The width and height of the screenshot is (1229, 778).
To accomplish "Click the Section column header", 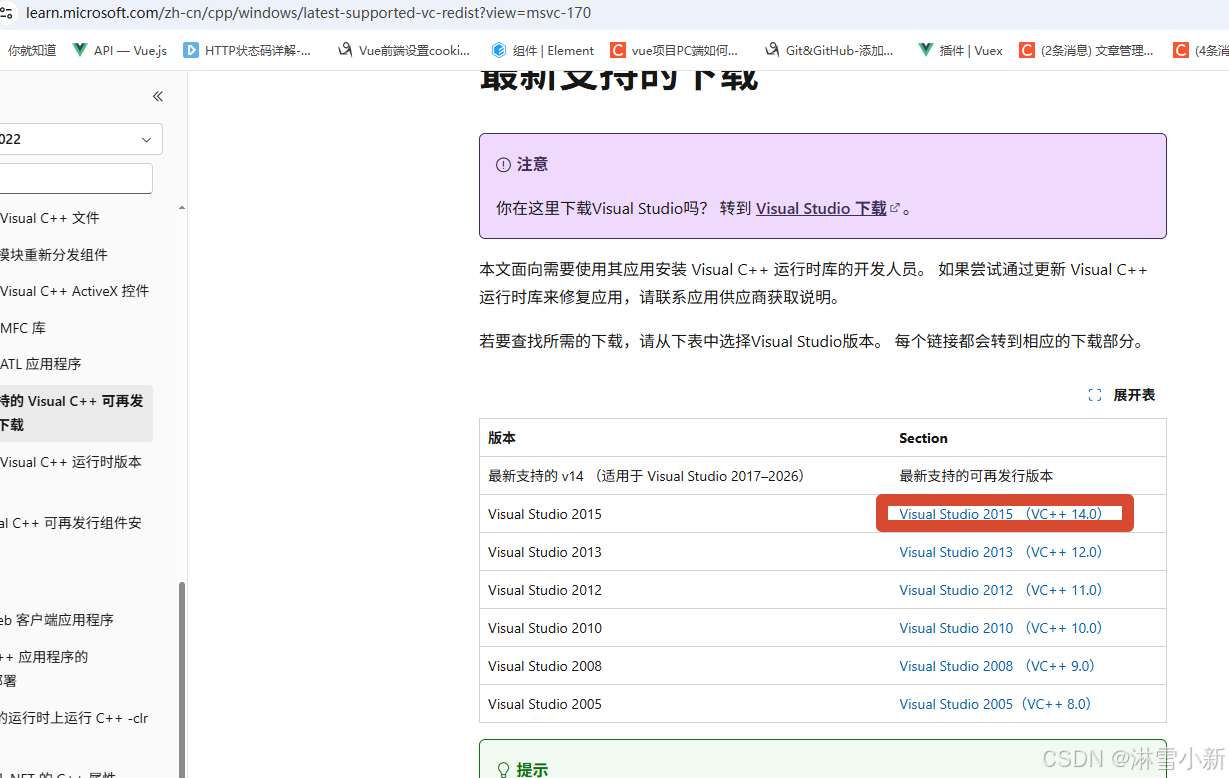I will pyautogui.click(x=1028, y=438).
